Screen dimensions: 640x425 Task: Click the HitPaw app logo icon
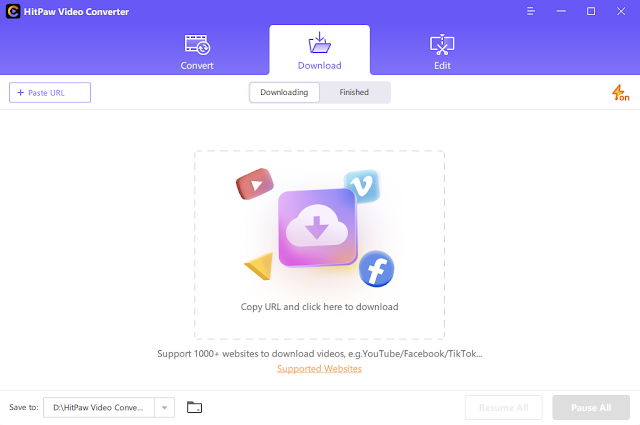tap(13, 11)
